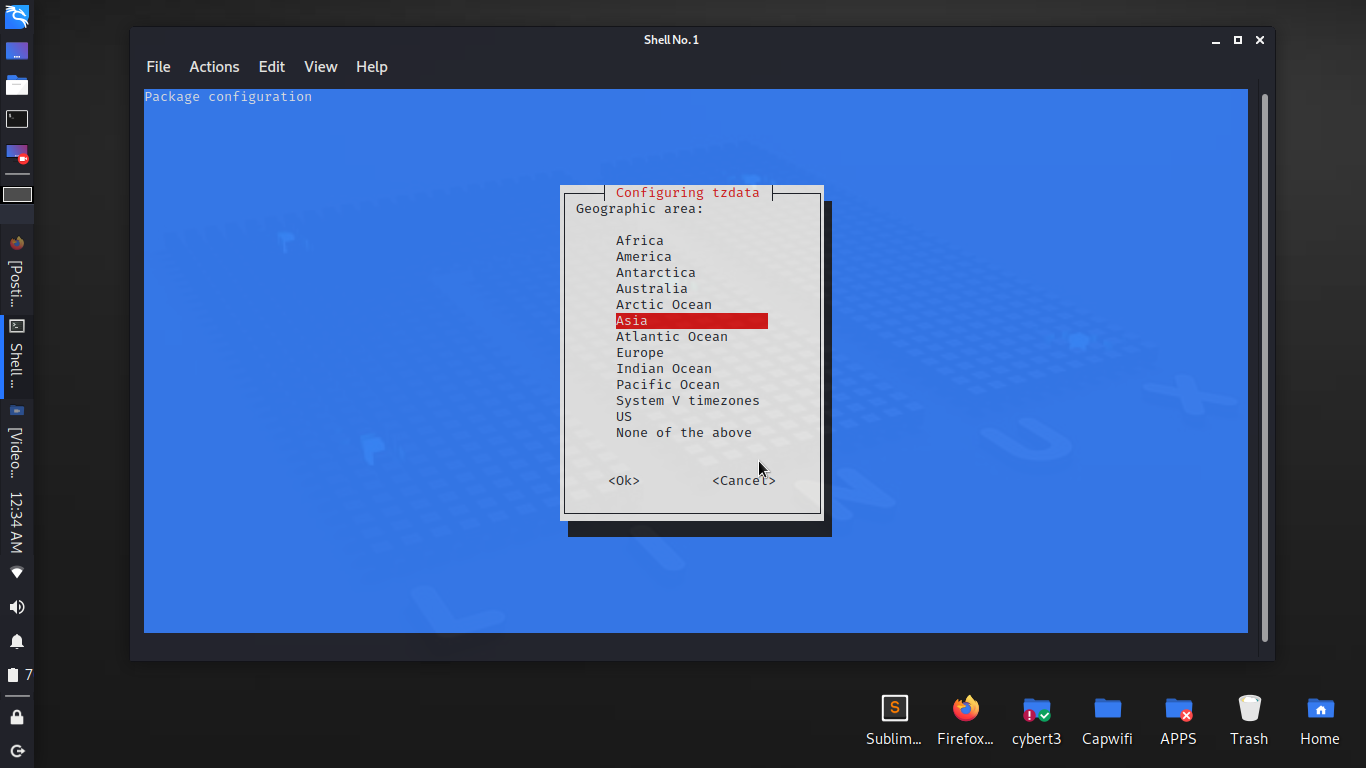The height and width of the screenshot is (768, 1366).
Task: Choose the None of the above option
Action: (x=684, y=432)
